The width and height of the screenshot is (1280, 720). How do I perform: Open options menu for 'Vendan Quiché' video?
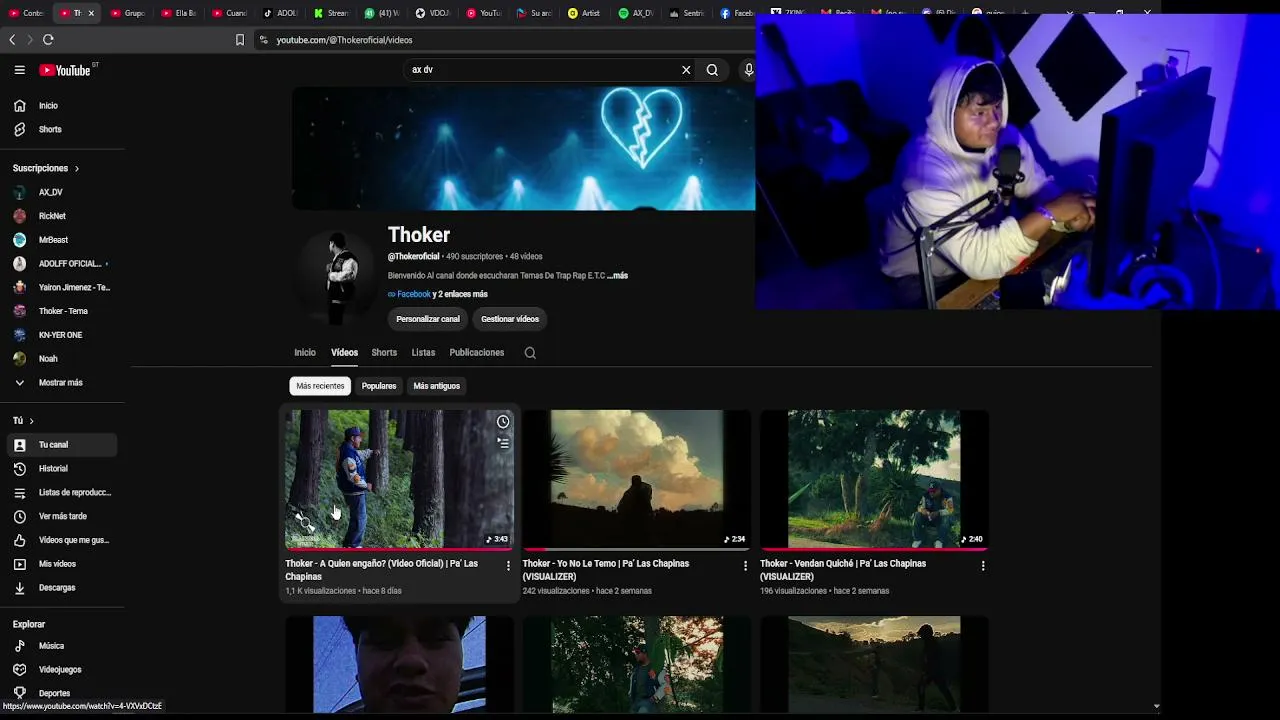click(983, 566)
